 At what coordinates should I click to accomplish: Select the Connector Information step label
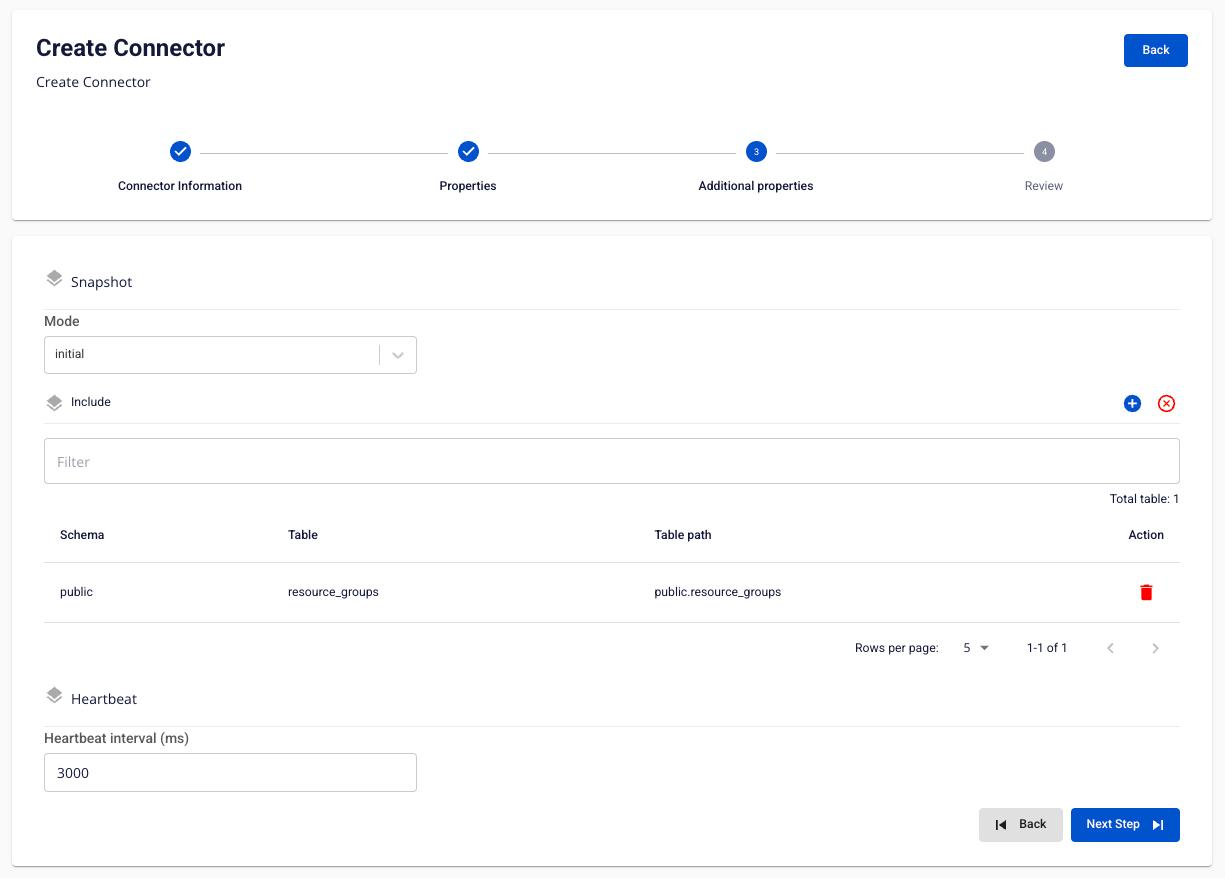[x=180, y=186]
